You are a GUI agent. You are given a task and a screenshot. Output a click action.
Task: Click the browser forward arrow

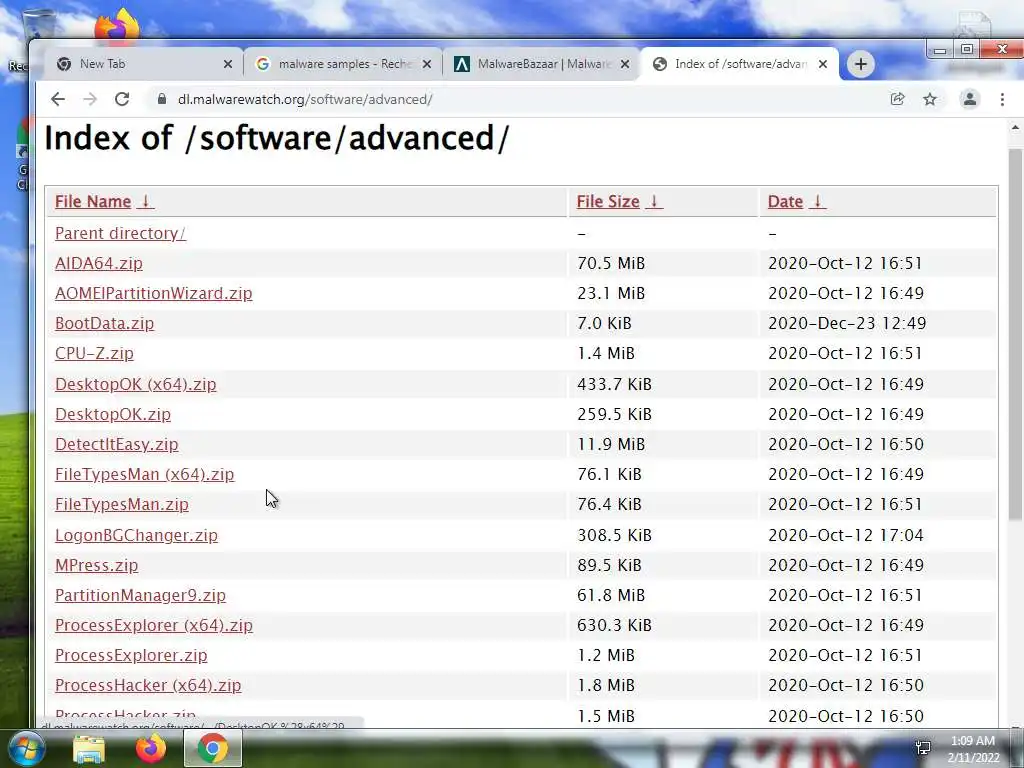[90, 99]
